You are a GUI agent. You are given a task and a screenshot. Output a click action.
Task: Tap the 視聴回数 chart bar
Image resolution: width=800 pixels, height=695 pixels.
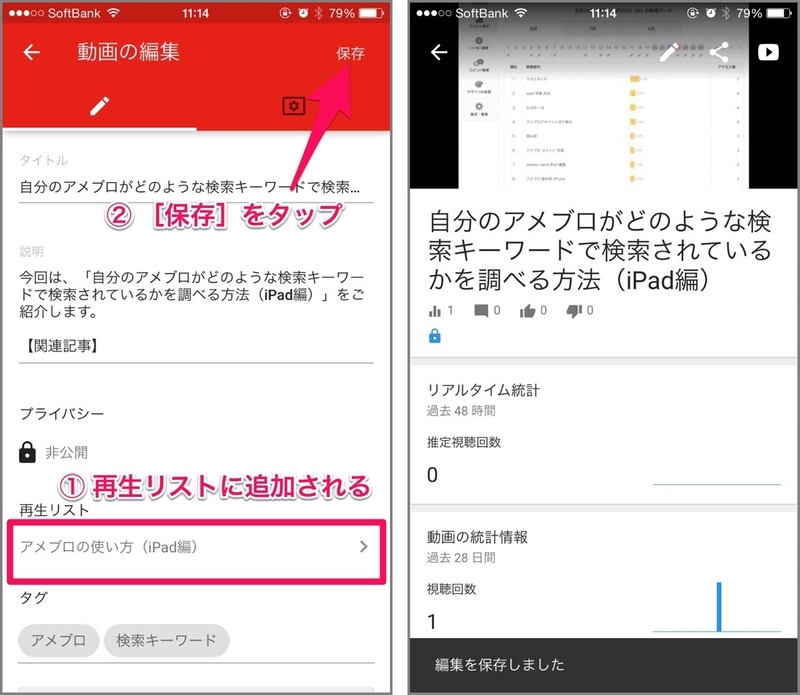(x=719, y=607)
